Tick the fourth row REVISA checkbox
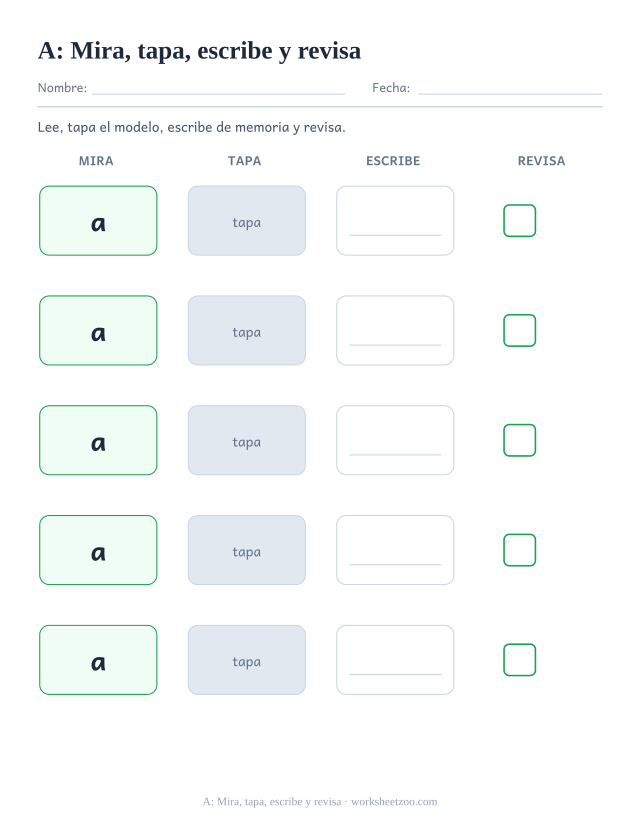This screenshot has height=829, width=640. [520, 550]
